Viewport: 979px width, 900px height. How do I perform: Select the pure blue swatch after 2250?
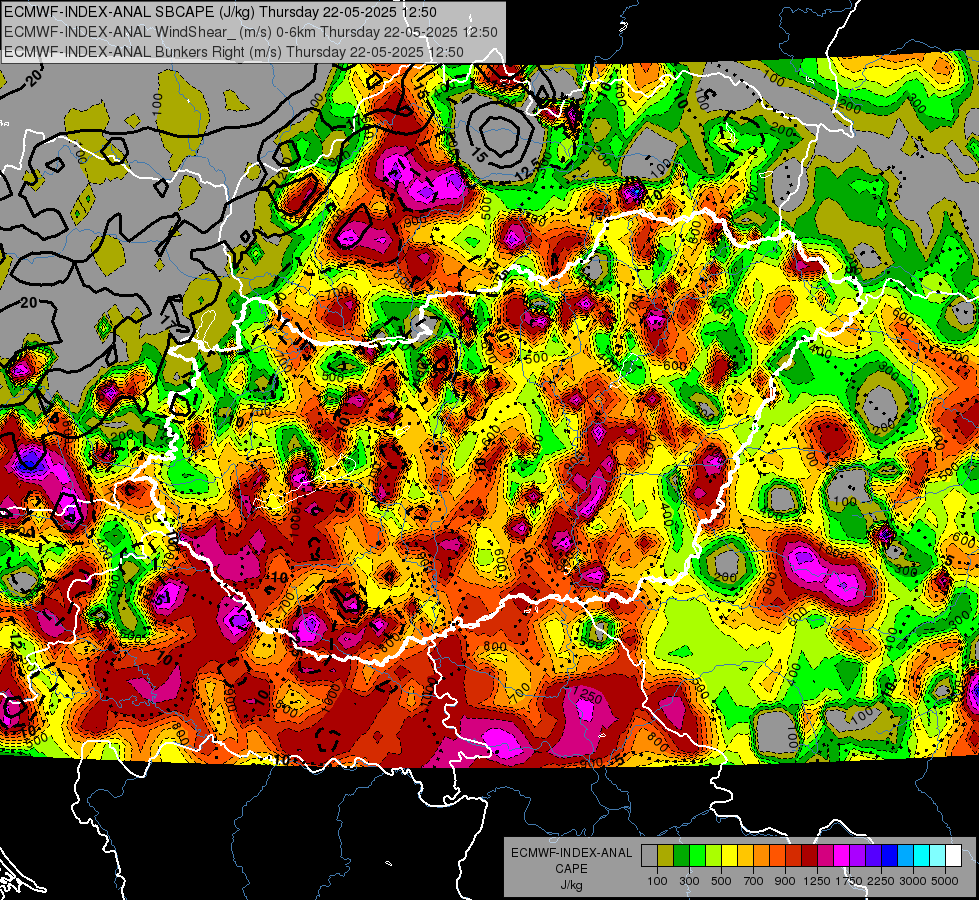tap(890, 856)
